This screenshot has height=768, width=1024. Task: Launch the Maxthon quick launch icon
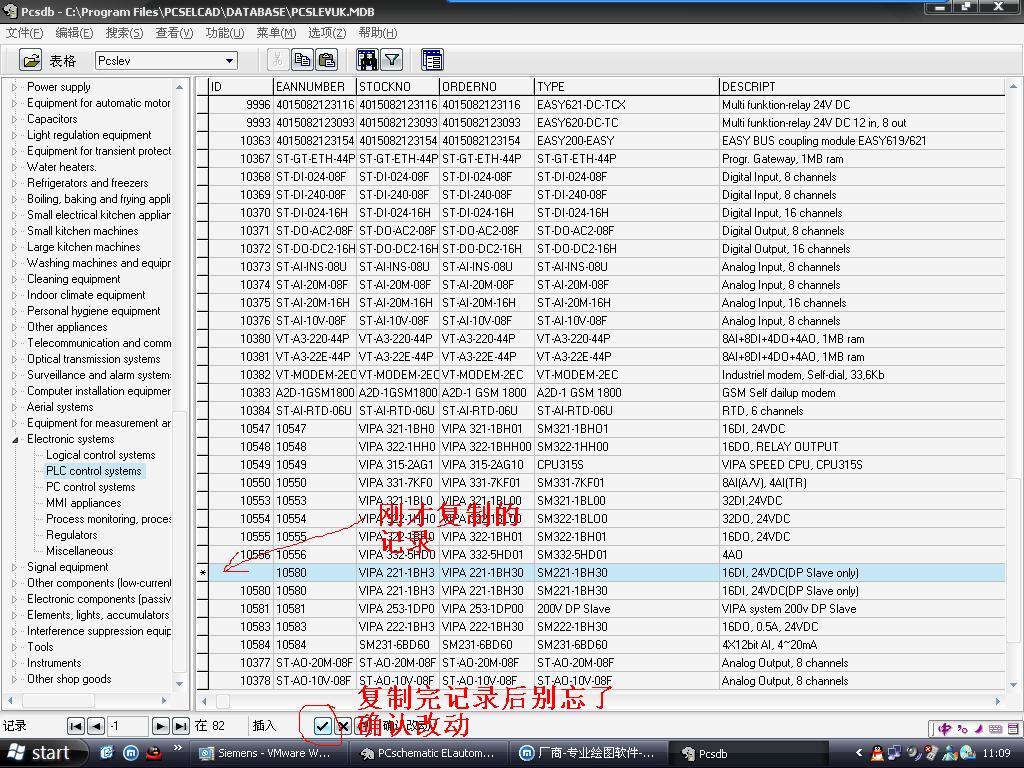click(131, 753)
